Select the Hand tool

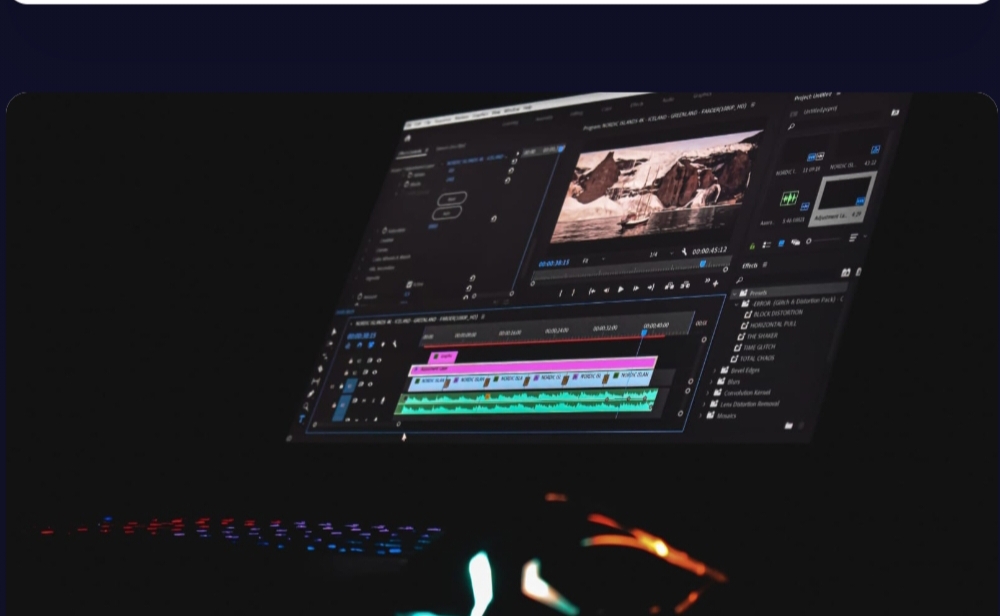coord(306,406)
